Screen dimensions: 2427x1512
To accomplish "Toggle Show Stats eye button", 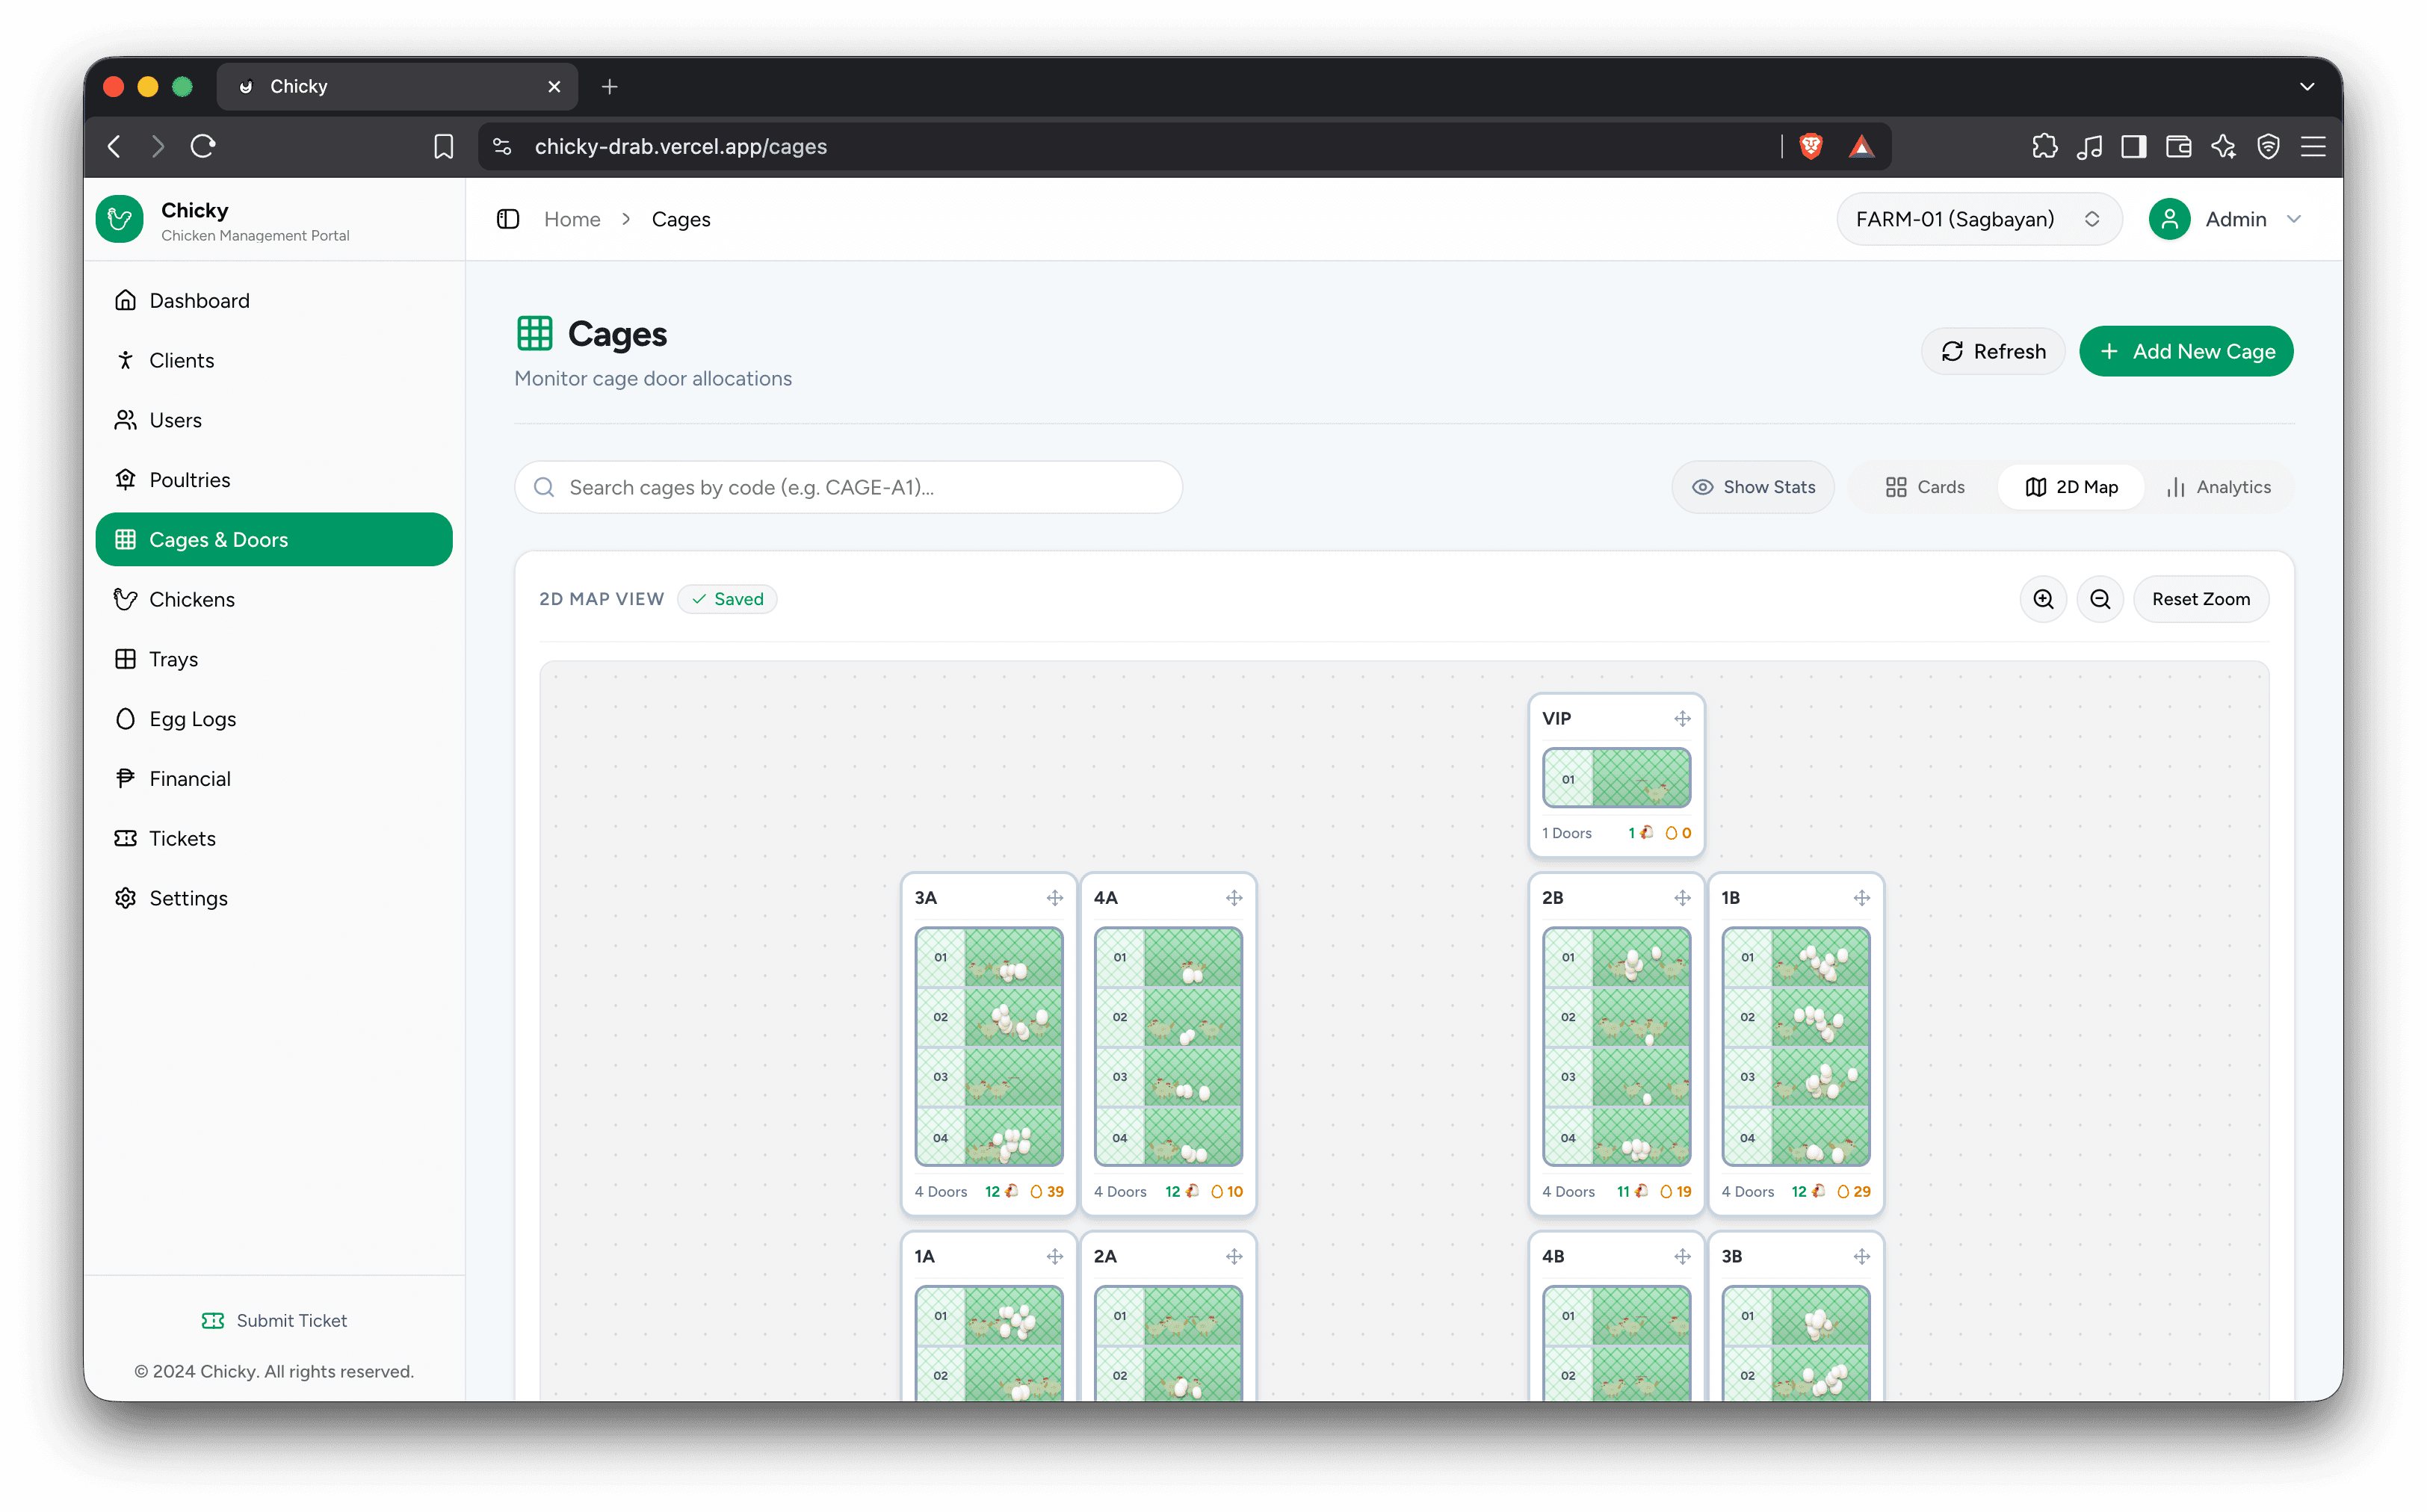I will click(1752, 487).
